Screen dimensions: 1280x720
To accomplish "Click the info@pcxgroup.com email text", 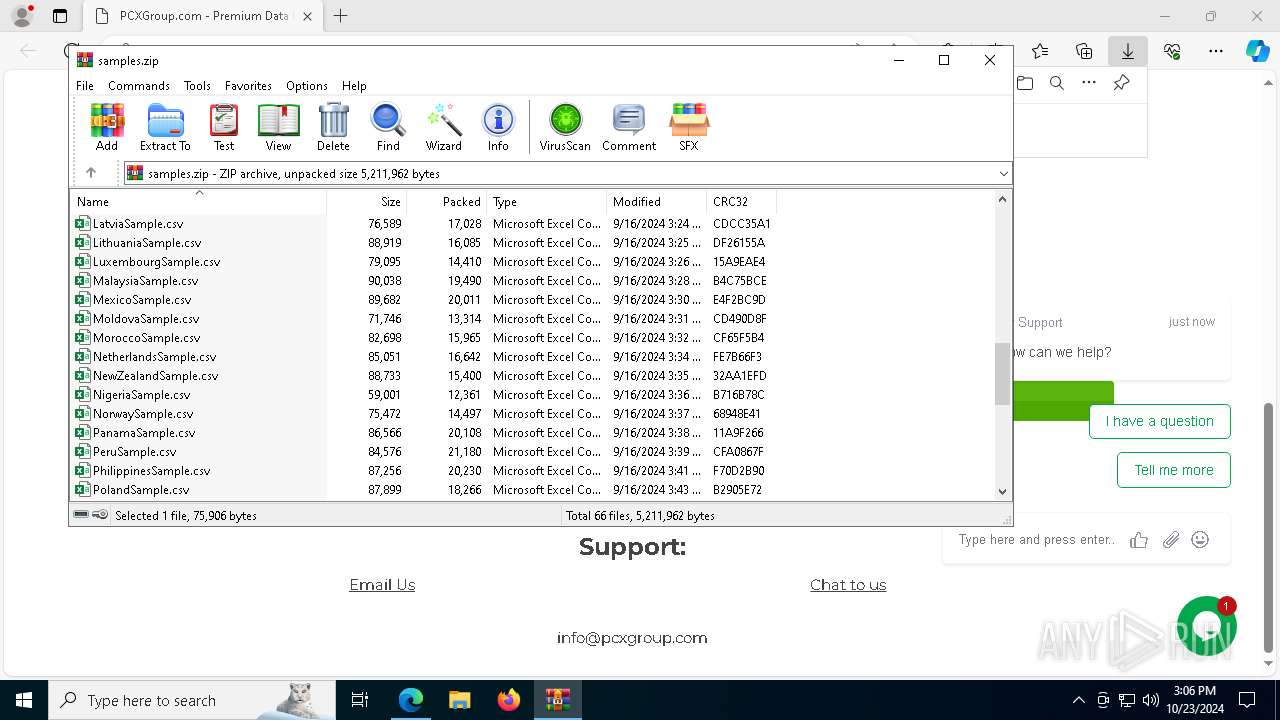I will (632, 638).
